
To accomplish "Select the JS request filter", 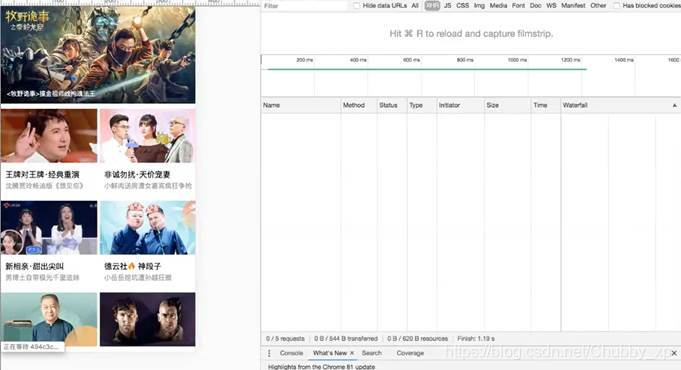I will pyautogui.click(x=447, y=6).
